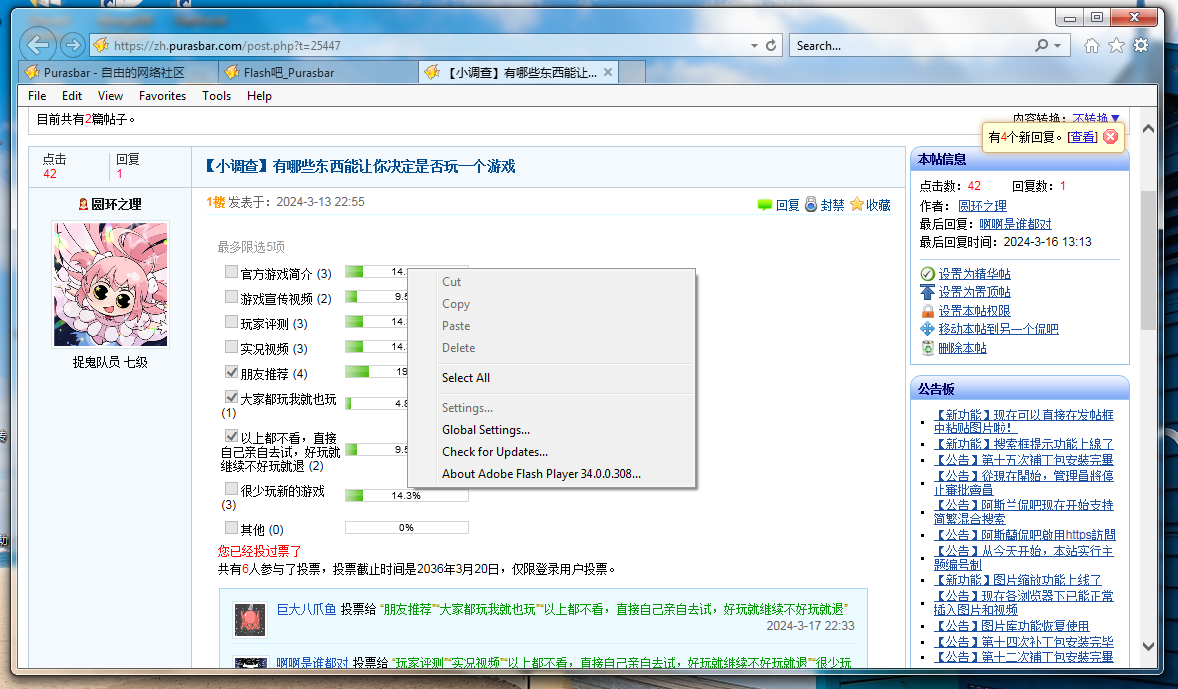The width and height of the screenshot is (1178, 689).
Task: Open author link 圆环之理 in 本帖信息
Action: click(x=982, y=206)
